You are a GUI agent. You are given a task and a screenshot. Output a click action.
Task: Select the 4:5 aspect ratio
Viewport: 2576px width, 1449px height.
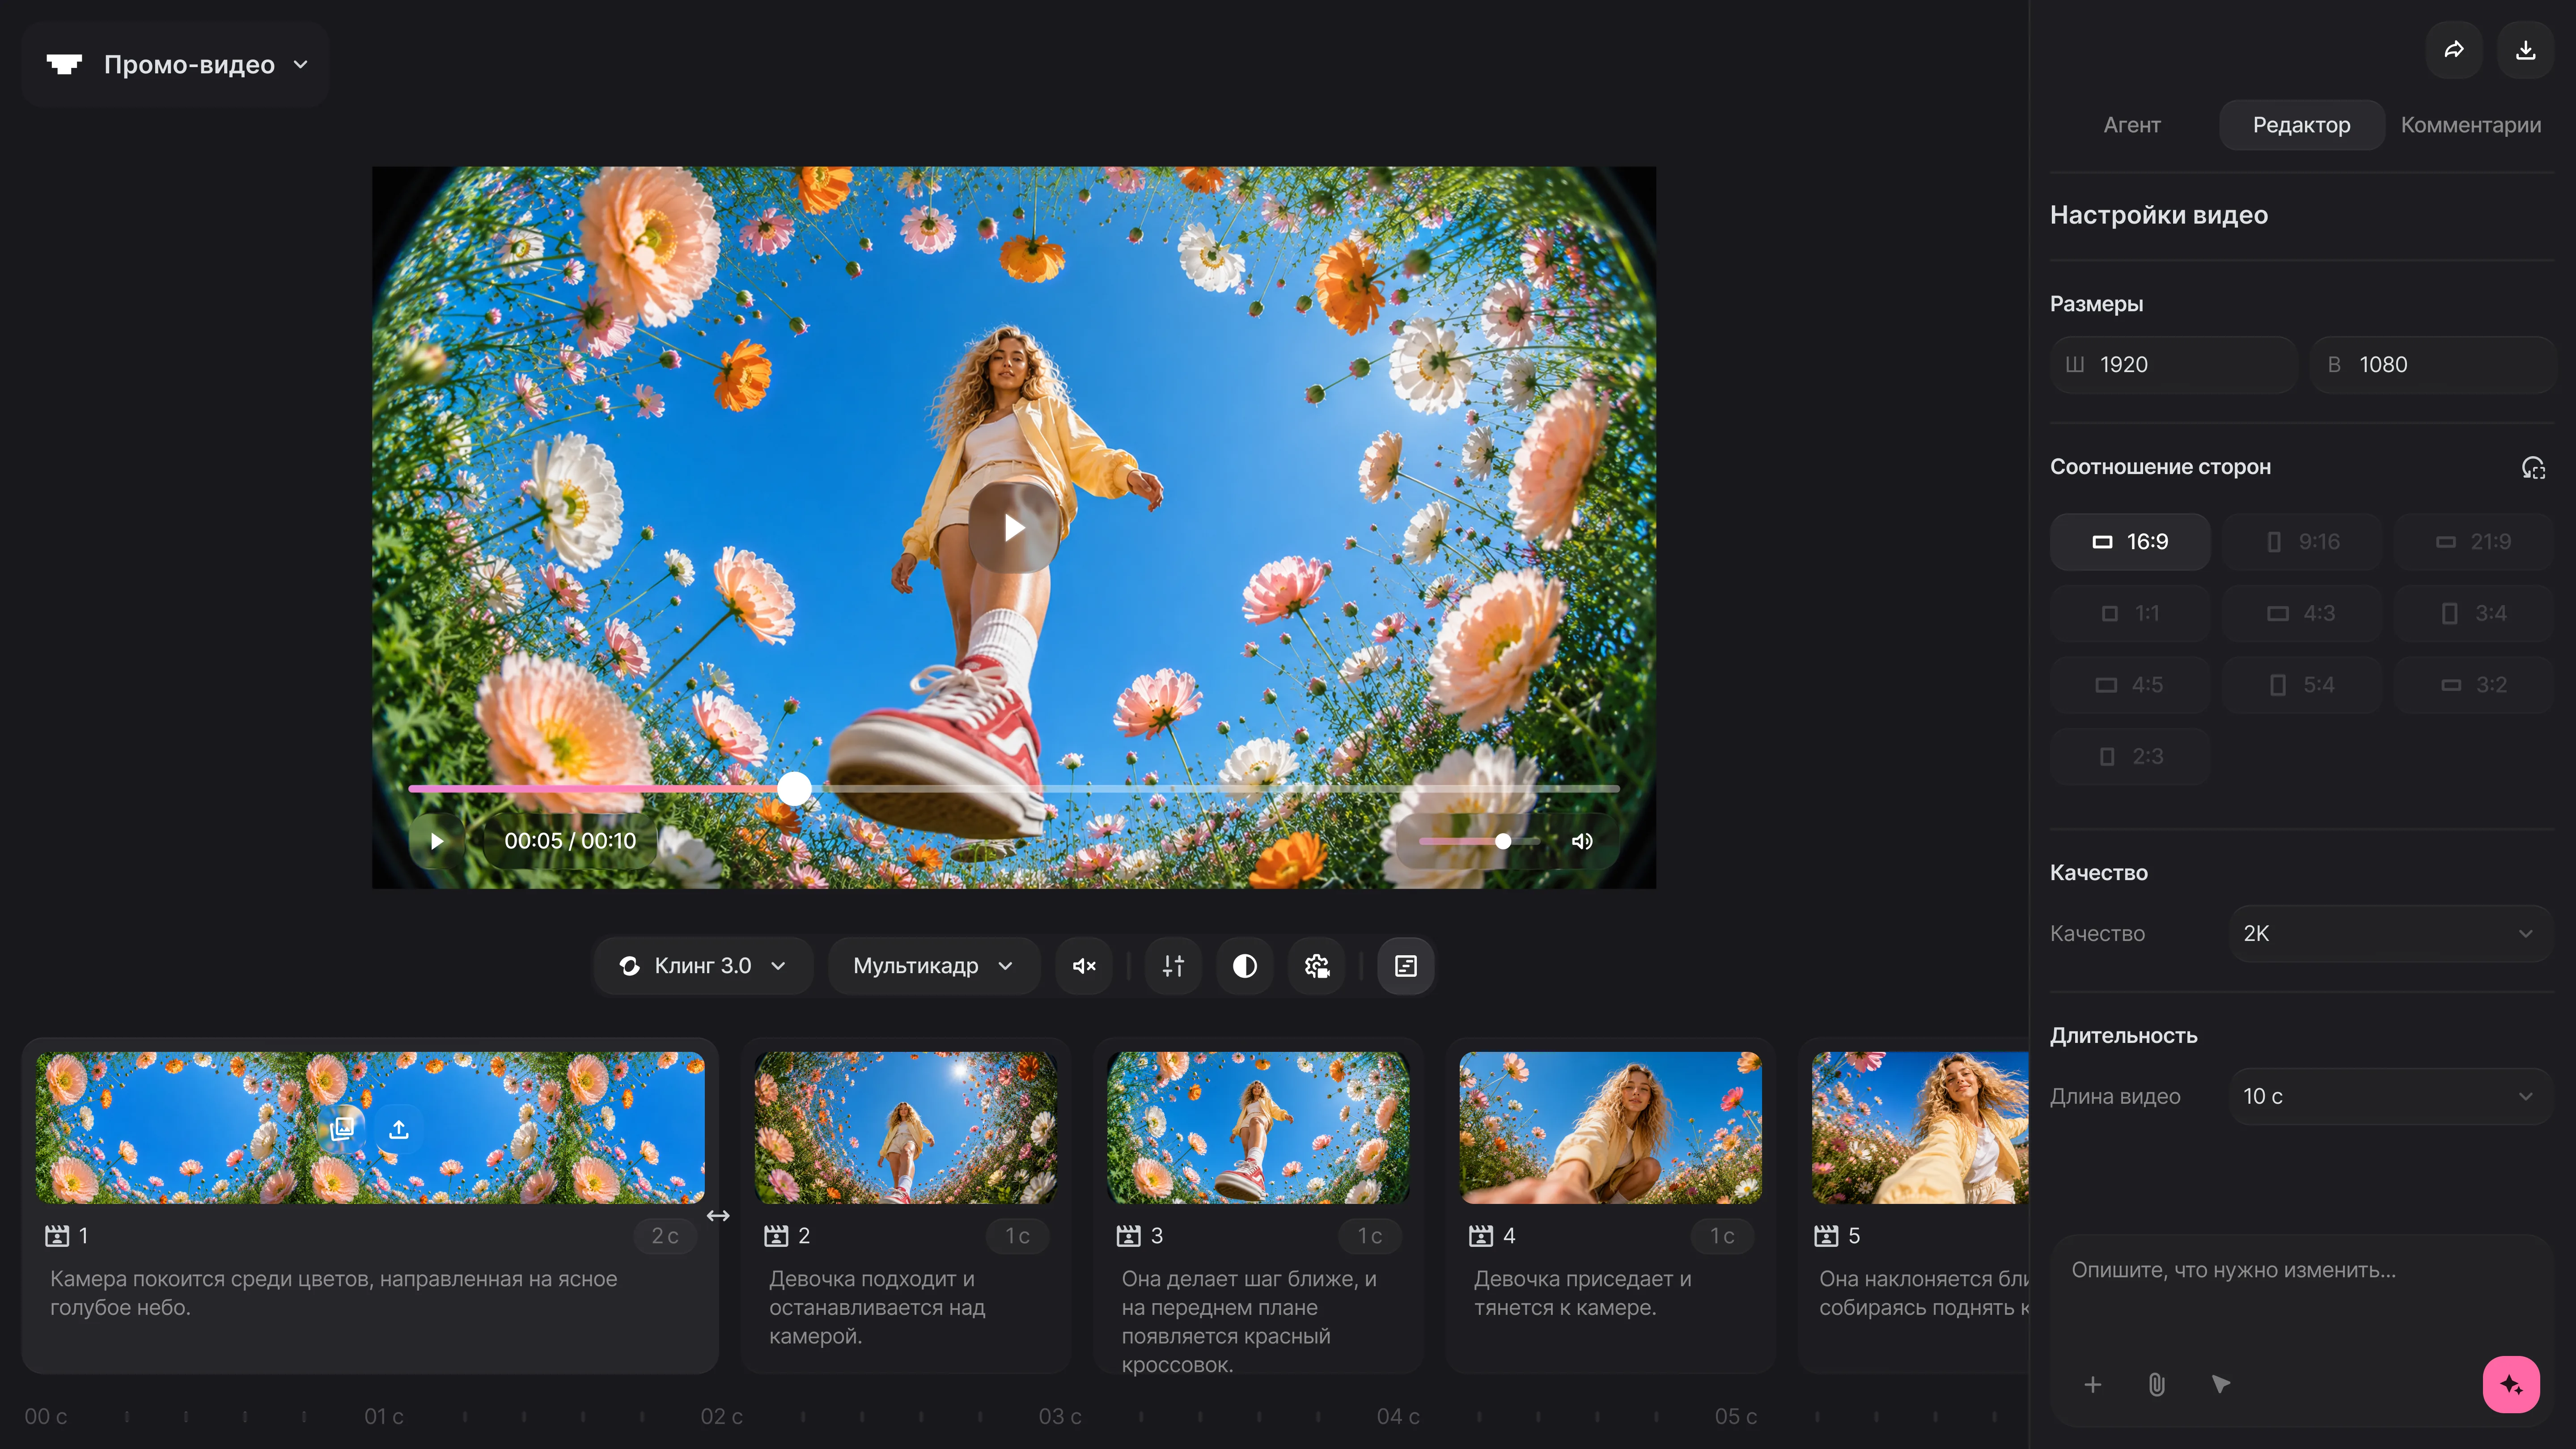[2130, 685]
